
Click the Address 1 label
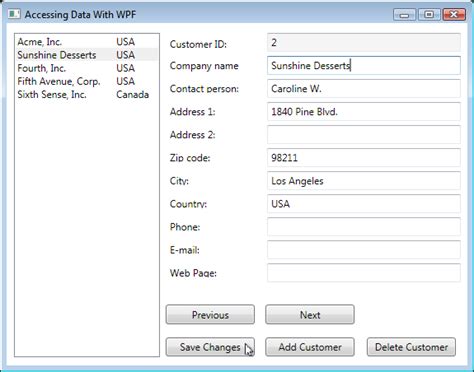pos(193,112)
